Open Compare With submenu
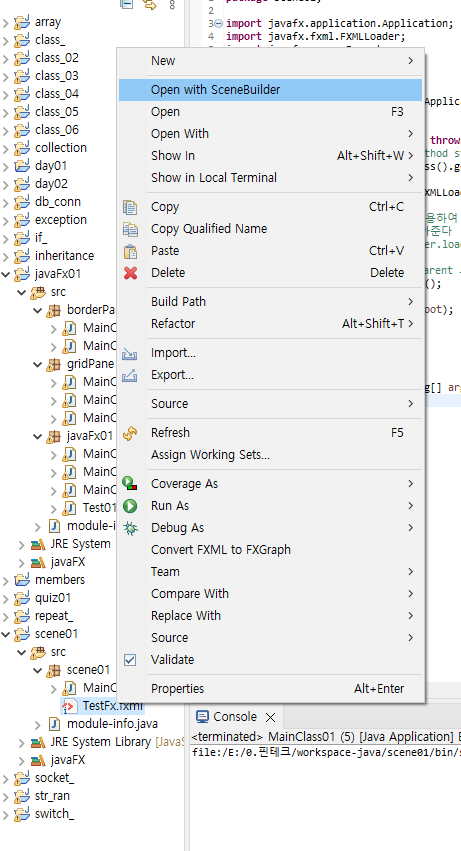 [x=270, y=594]
